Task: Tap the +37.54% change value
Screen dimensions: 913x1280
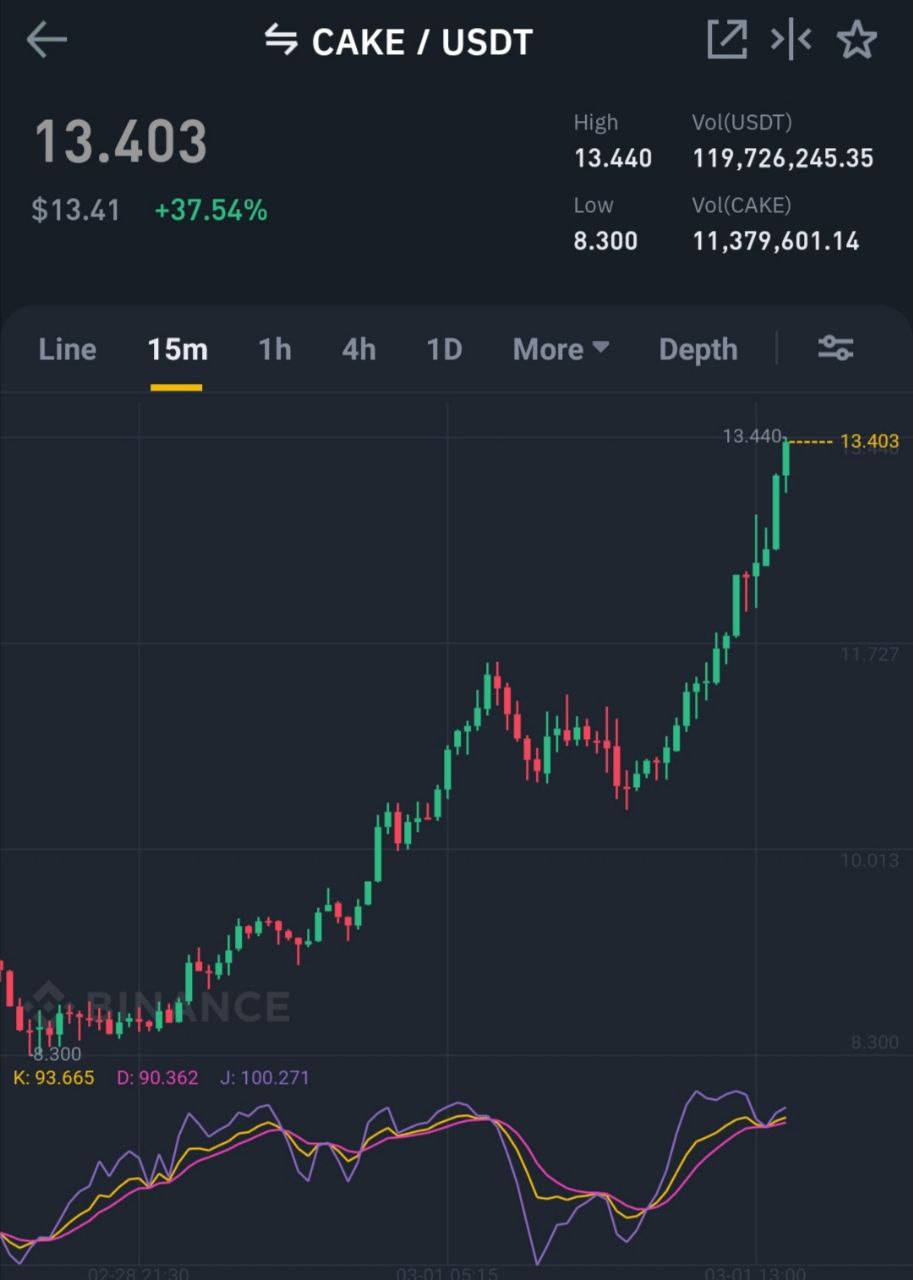Action: pos(210,210)
